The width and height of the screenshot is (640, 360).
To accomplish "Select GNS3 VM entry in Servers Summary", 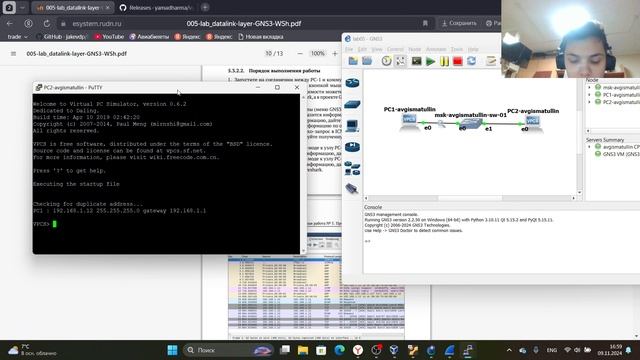I will [x=617, y=154].
